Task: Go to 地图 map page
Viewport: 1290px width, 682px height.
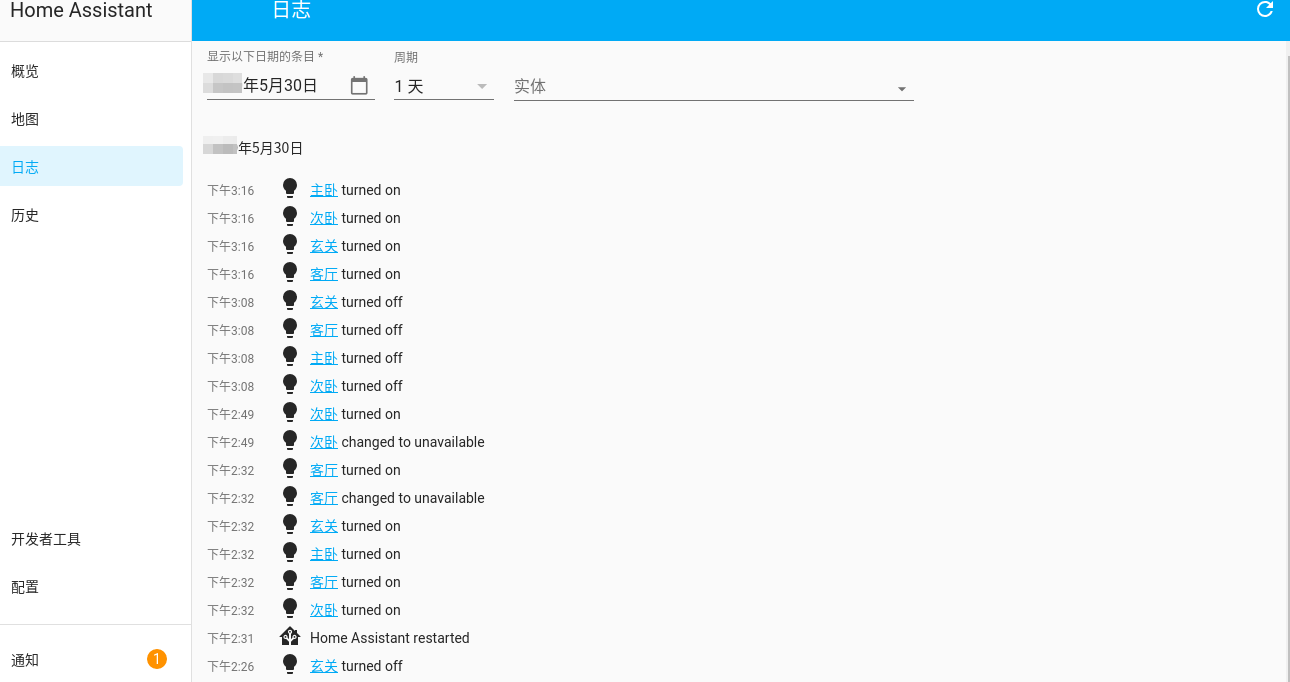Action: coord(25,119)
